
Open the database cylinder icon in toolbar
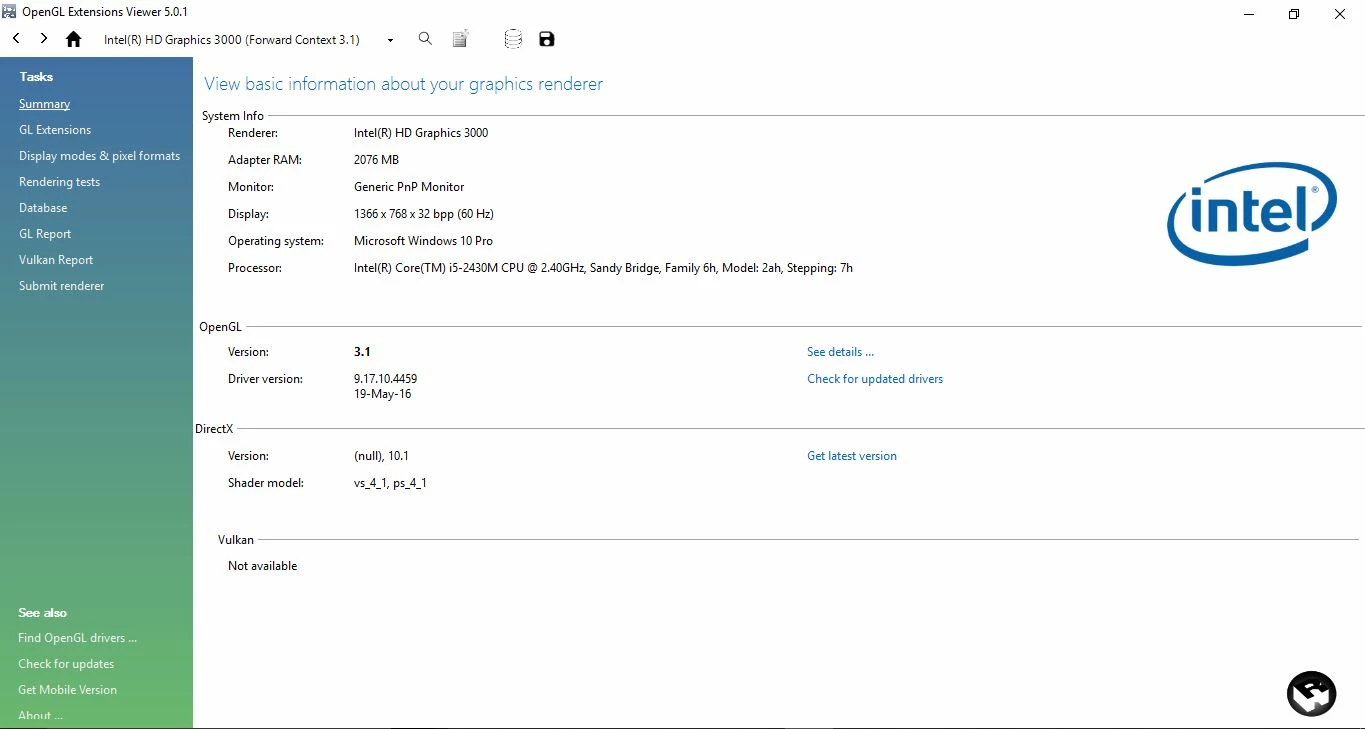[513, 39]
